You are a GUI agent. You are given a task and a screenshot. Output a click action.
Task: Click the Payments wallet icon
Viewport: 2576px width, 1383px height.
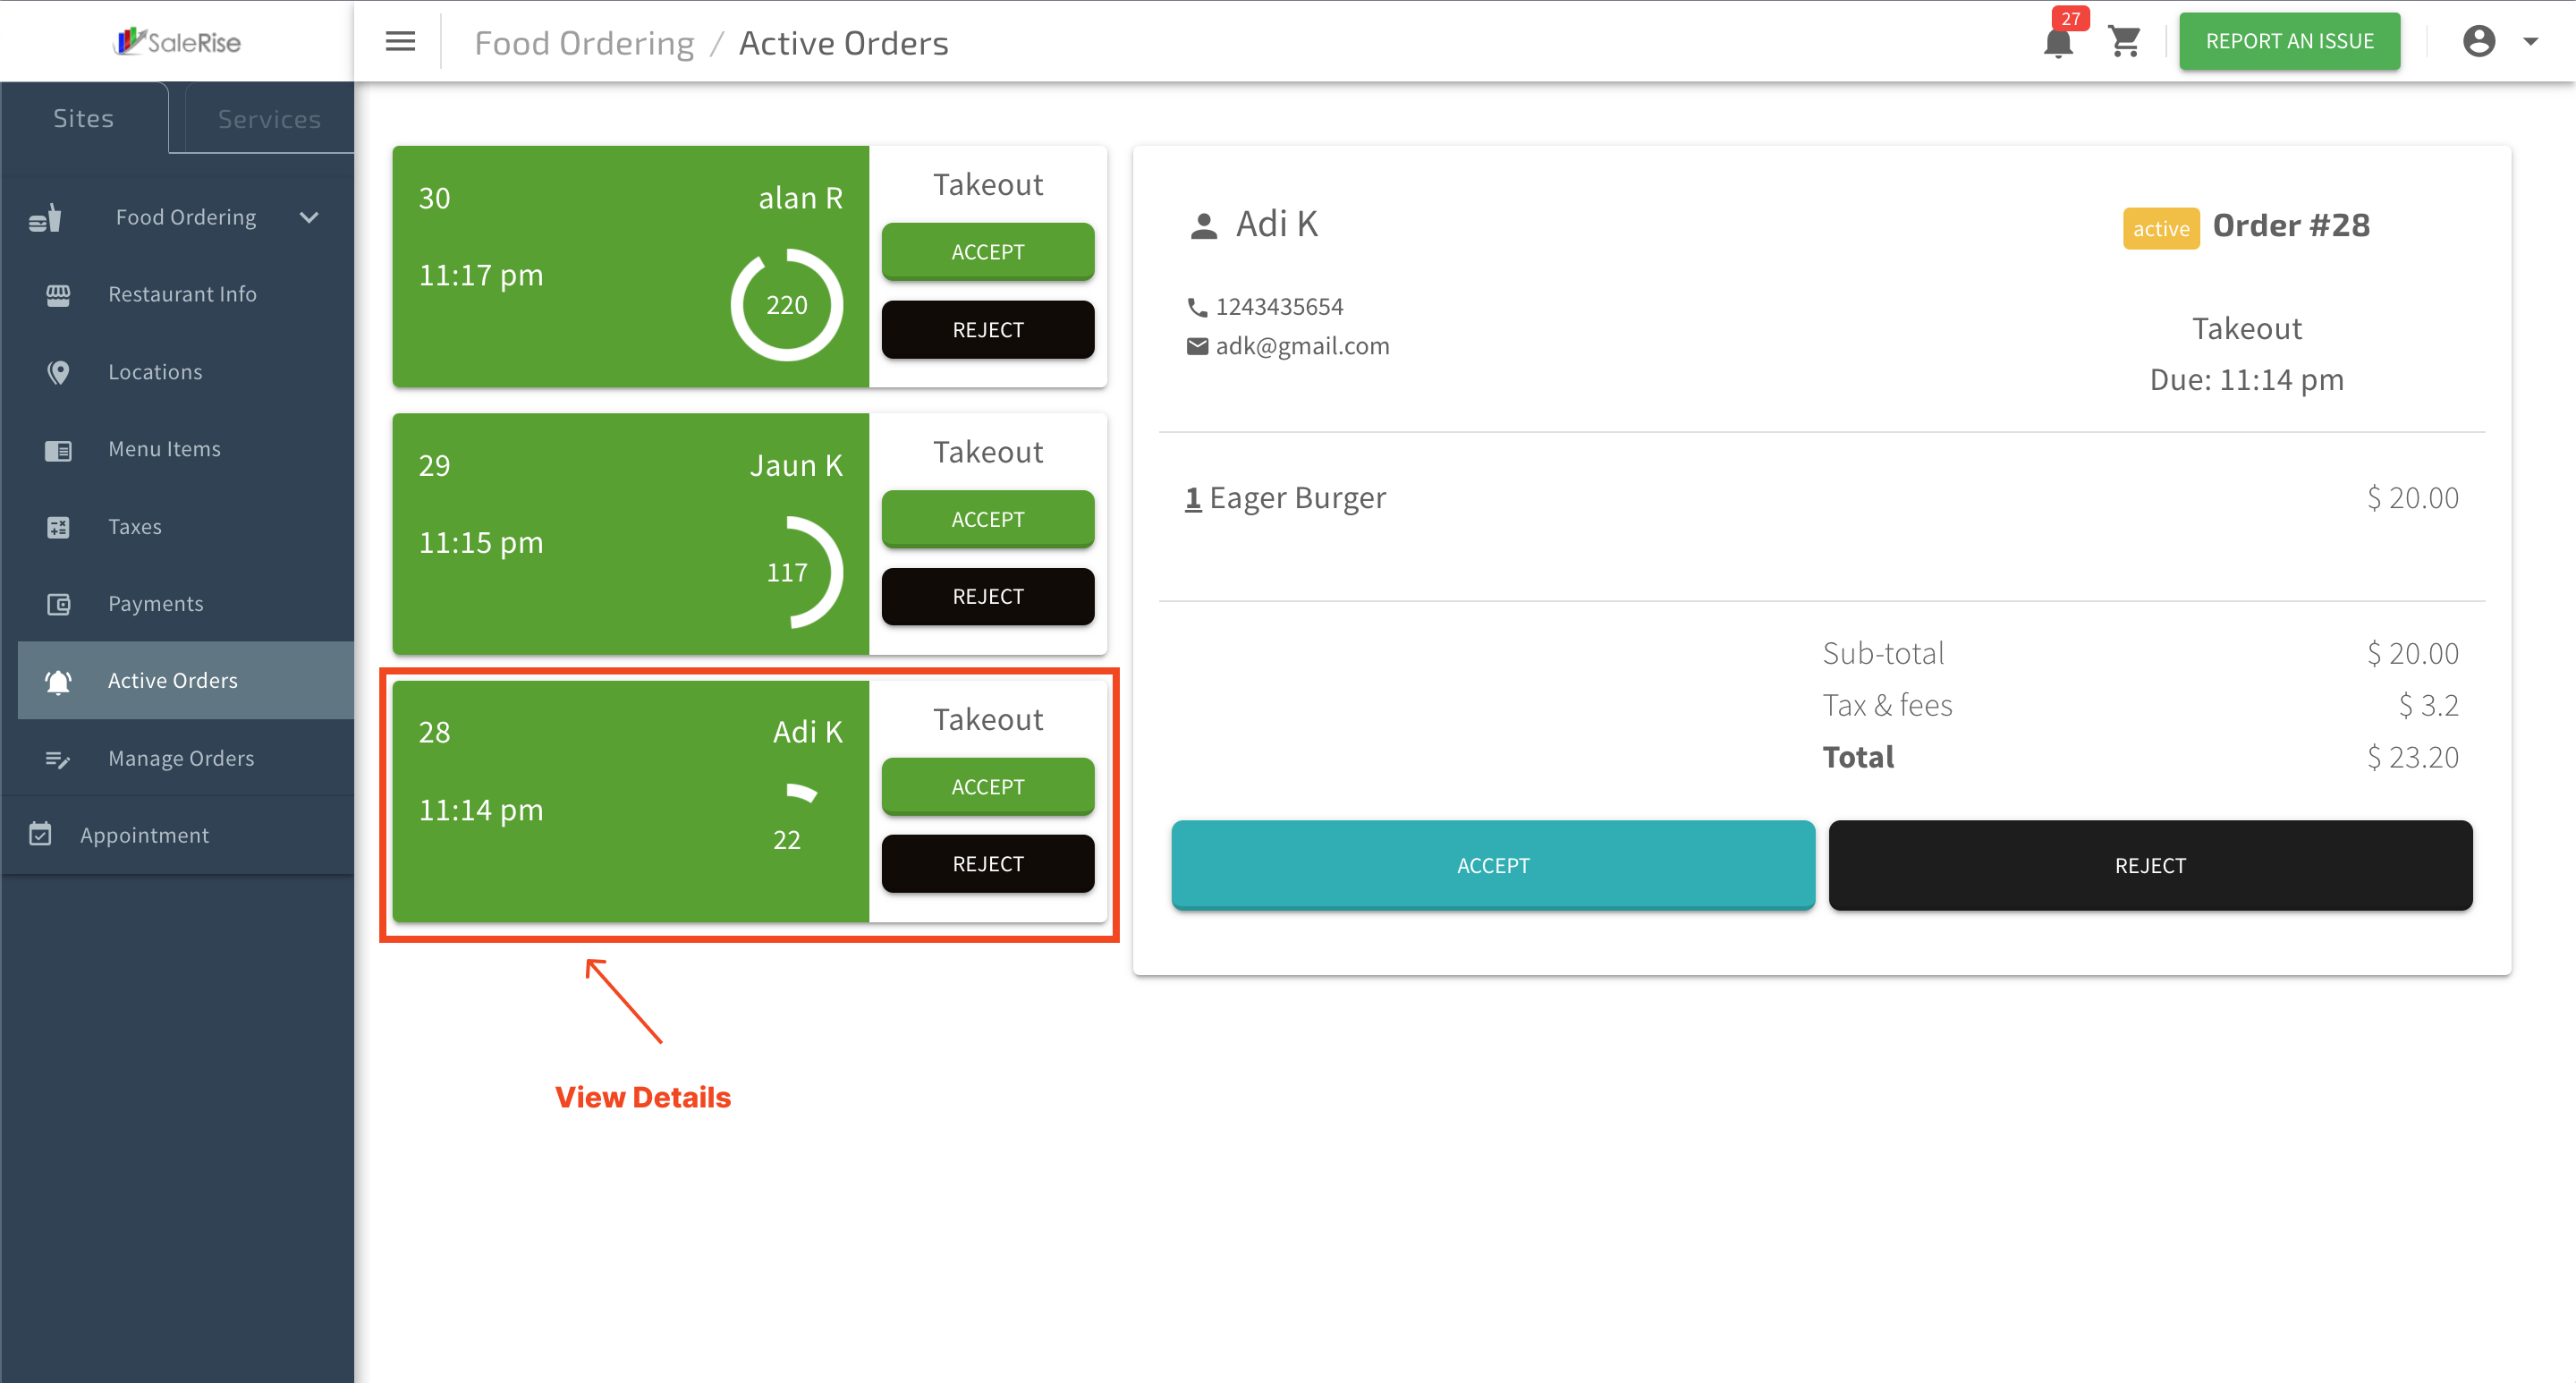point(58,604)
